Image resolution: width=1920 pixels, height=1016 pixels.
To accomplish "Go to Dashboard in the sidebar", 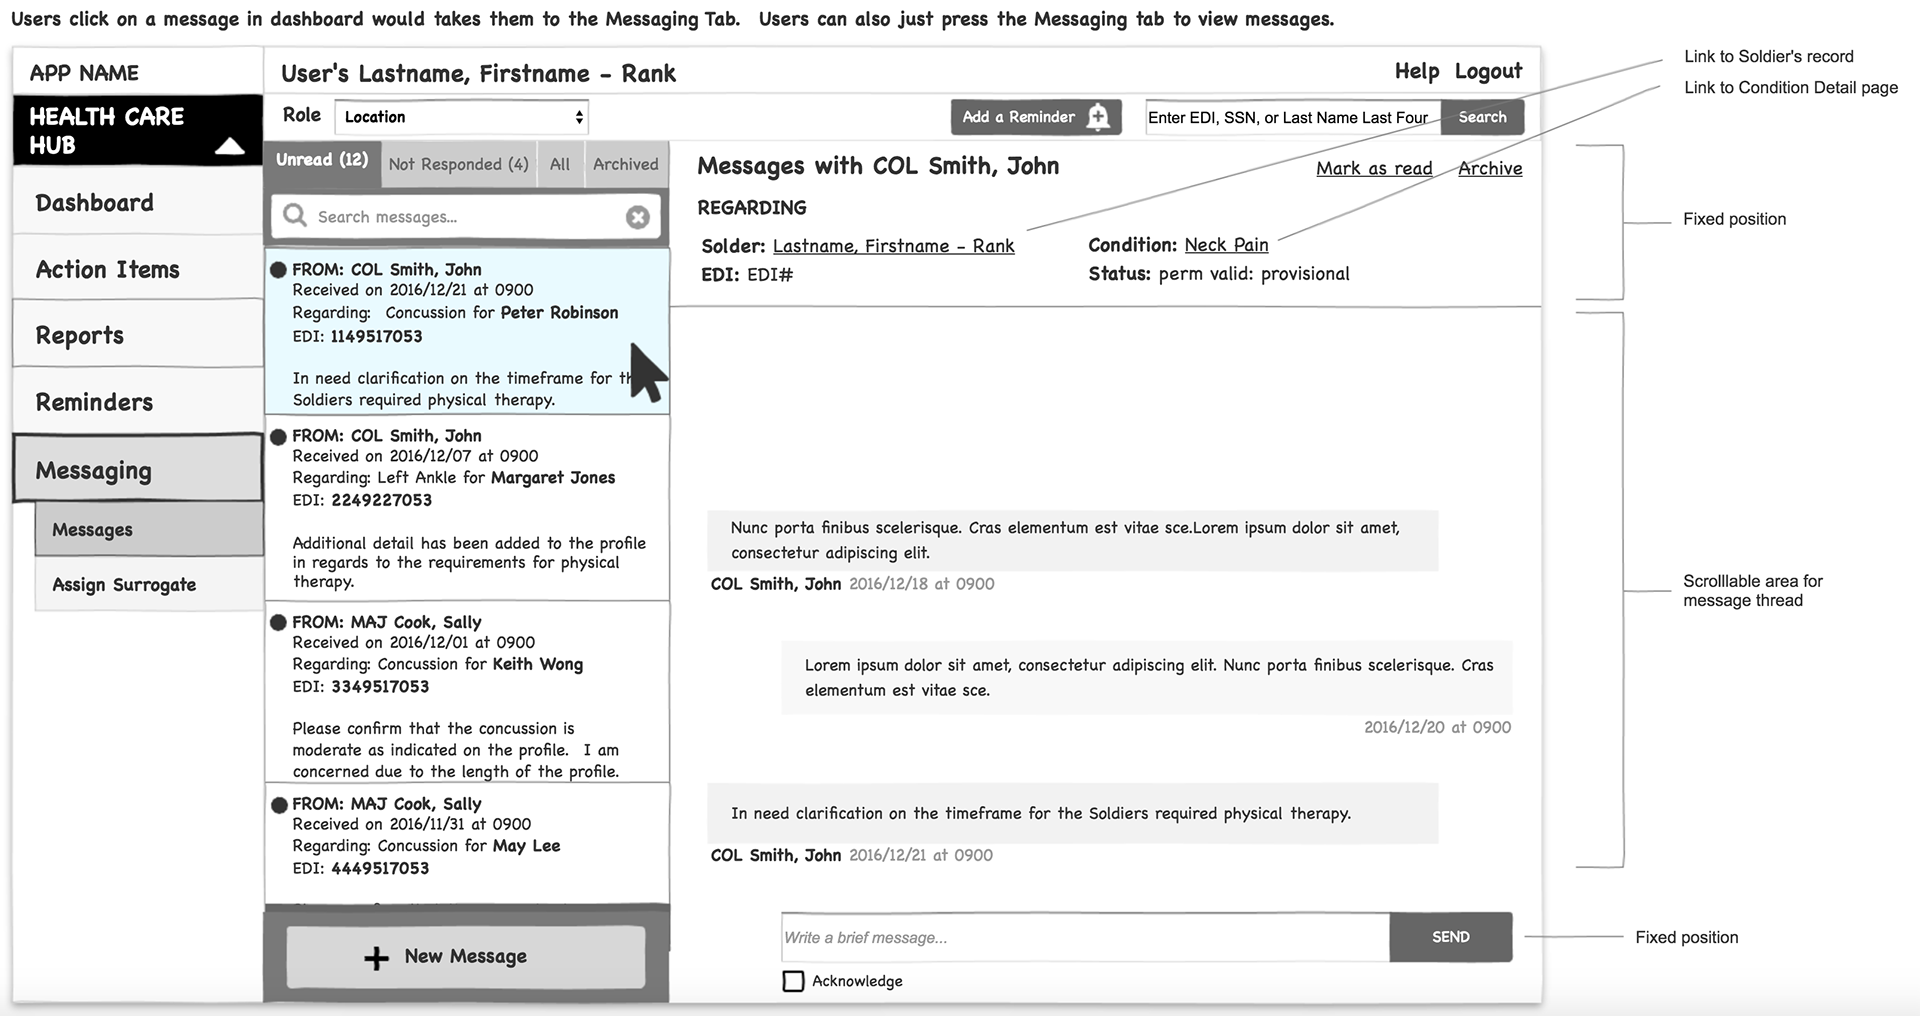I will (138, 202).
